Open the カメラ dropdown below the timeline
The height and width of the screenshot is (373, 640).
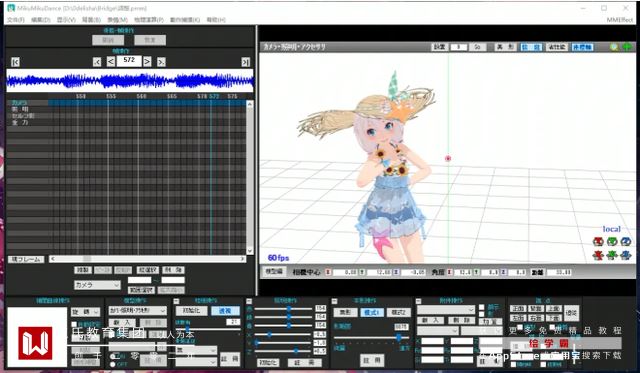point(97,285)
